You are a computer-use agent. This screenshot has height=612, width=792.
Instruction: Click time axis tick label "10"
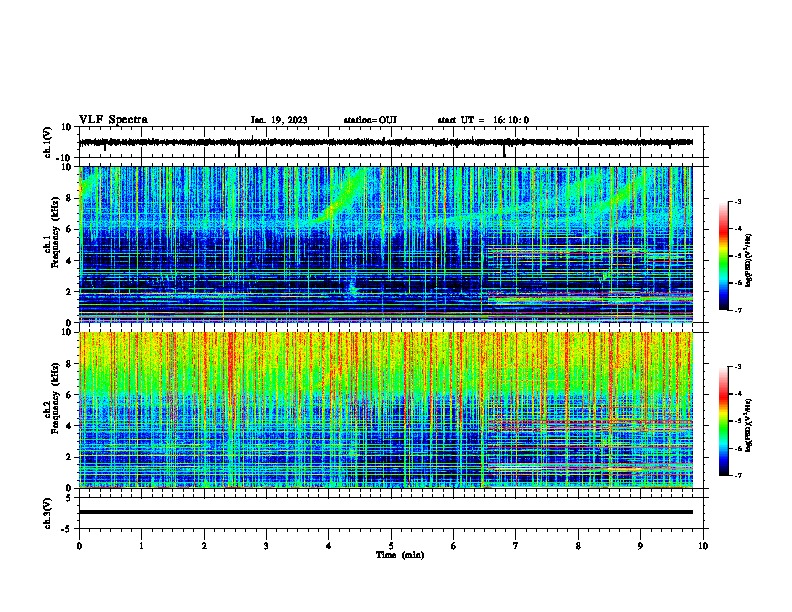[703, 546]
